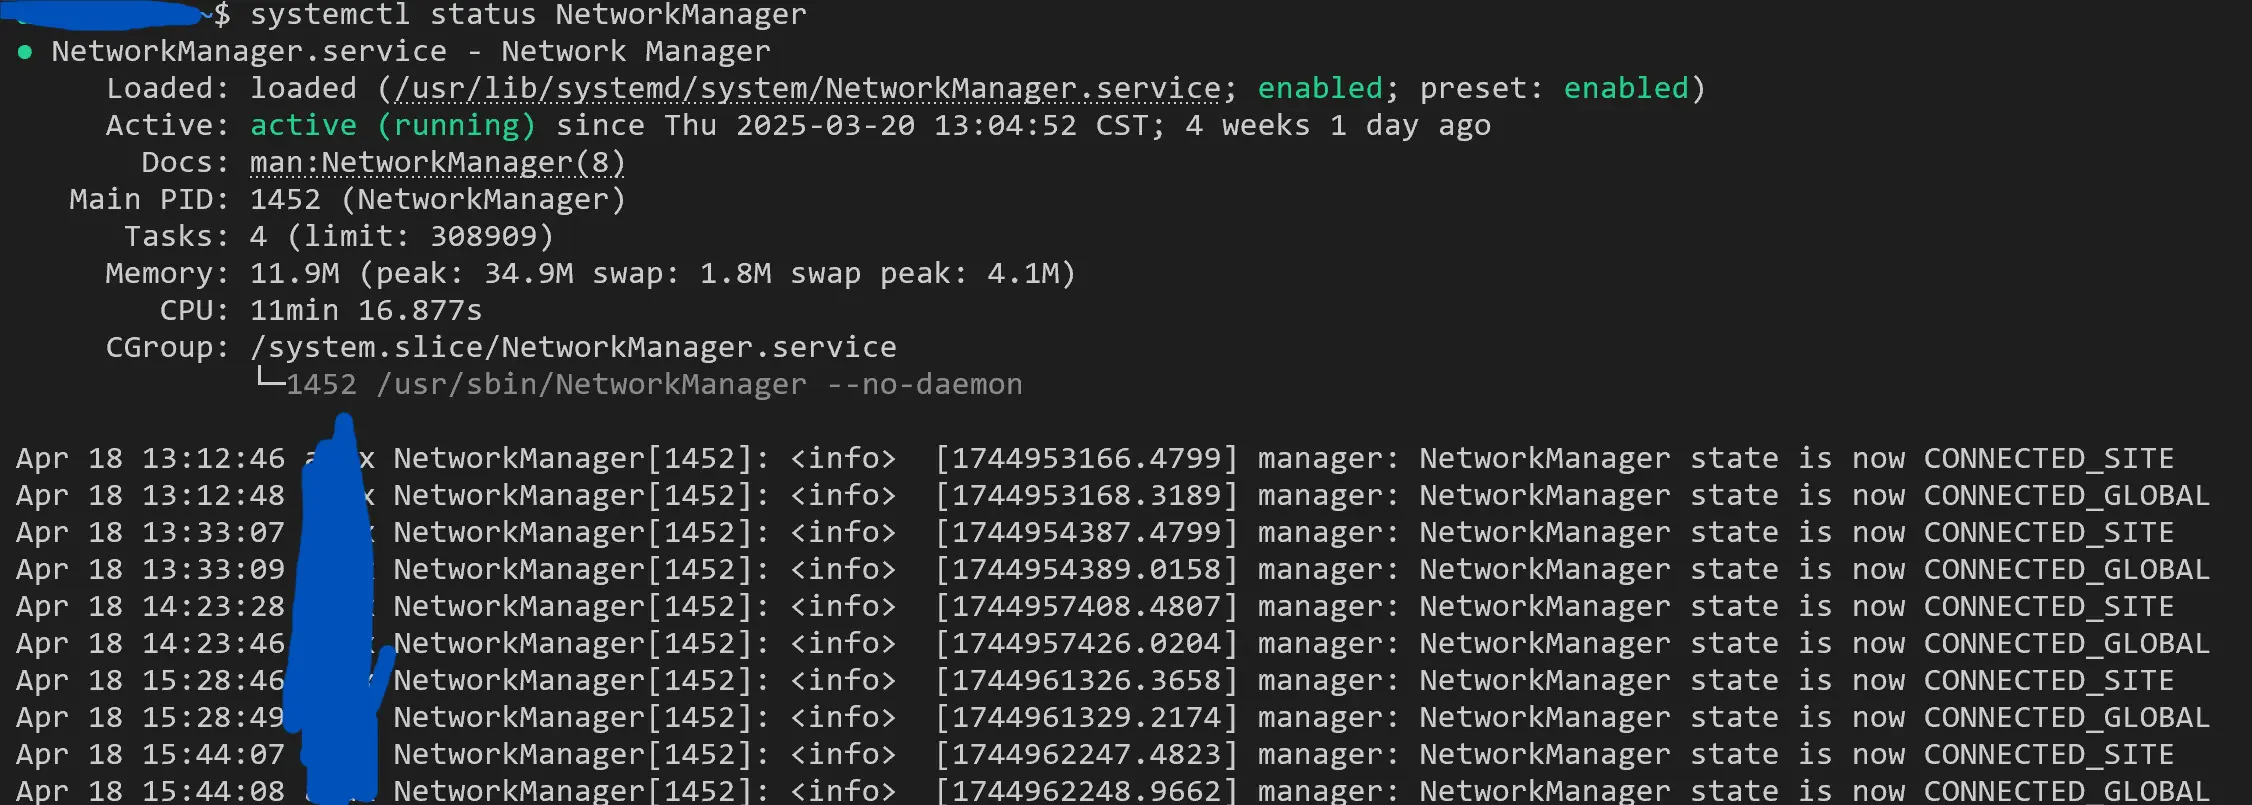The image size is (2252, 805).
Task: Click the shell prompt dollar sign
Action: point(222,15)
